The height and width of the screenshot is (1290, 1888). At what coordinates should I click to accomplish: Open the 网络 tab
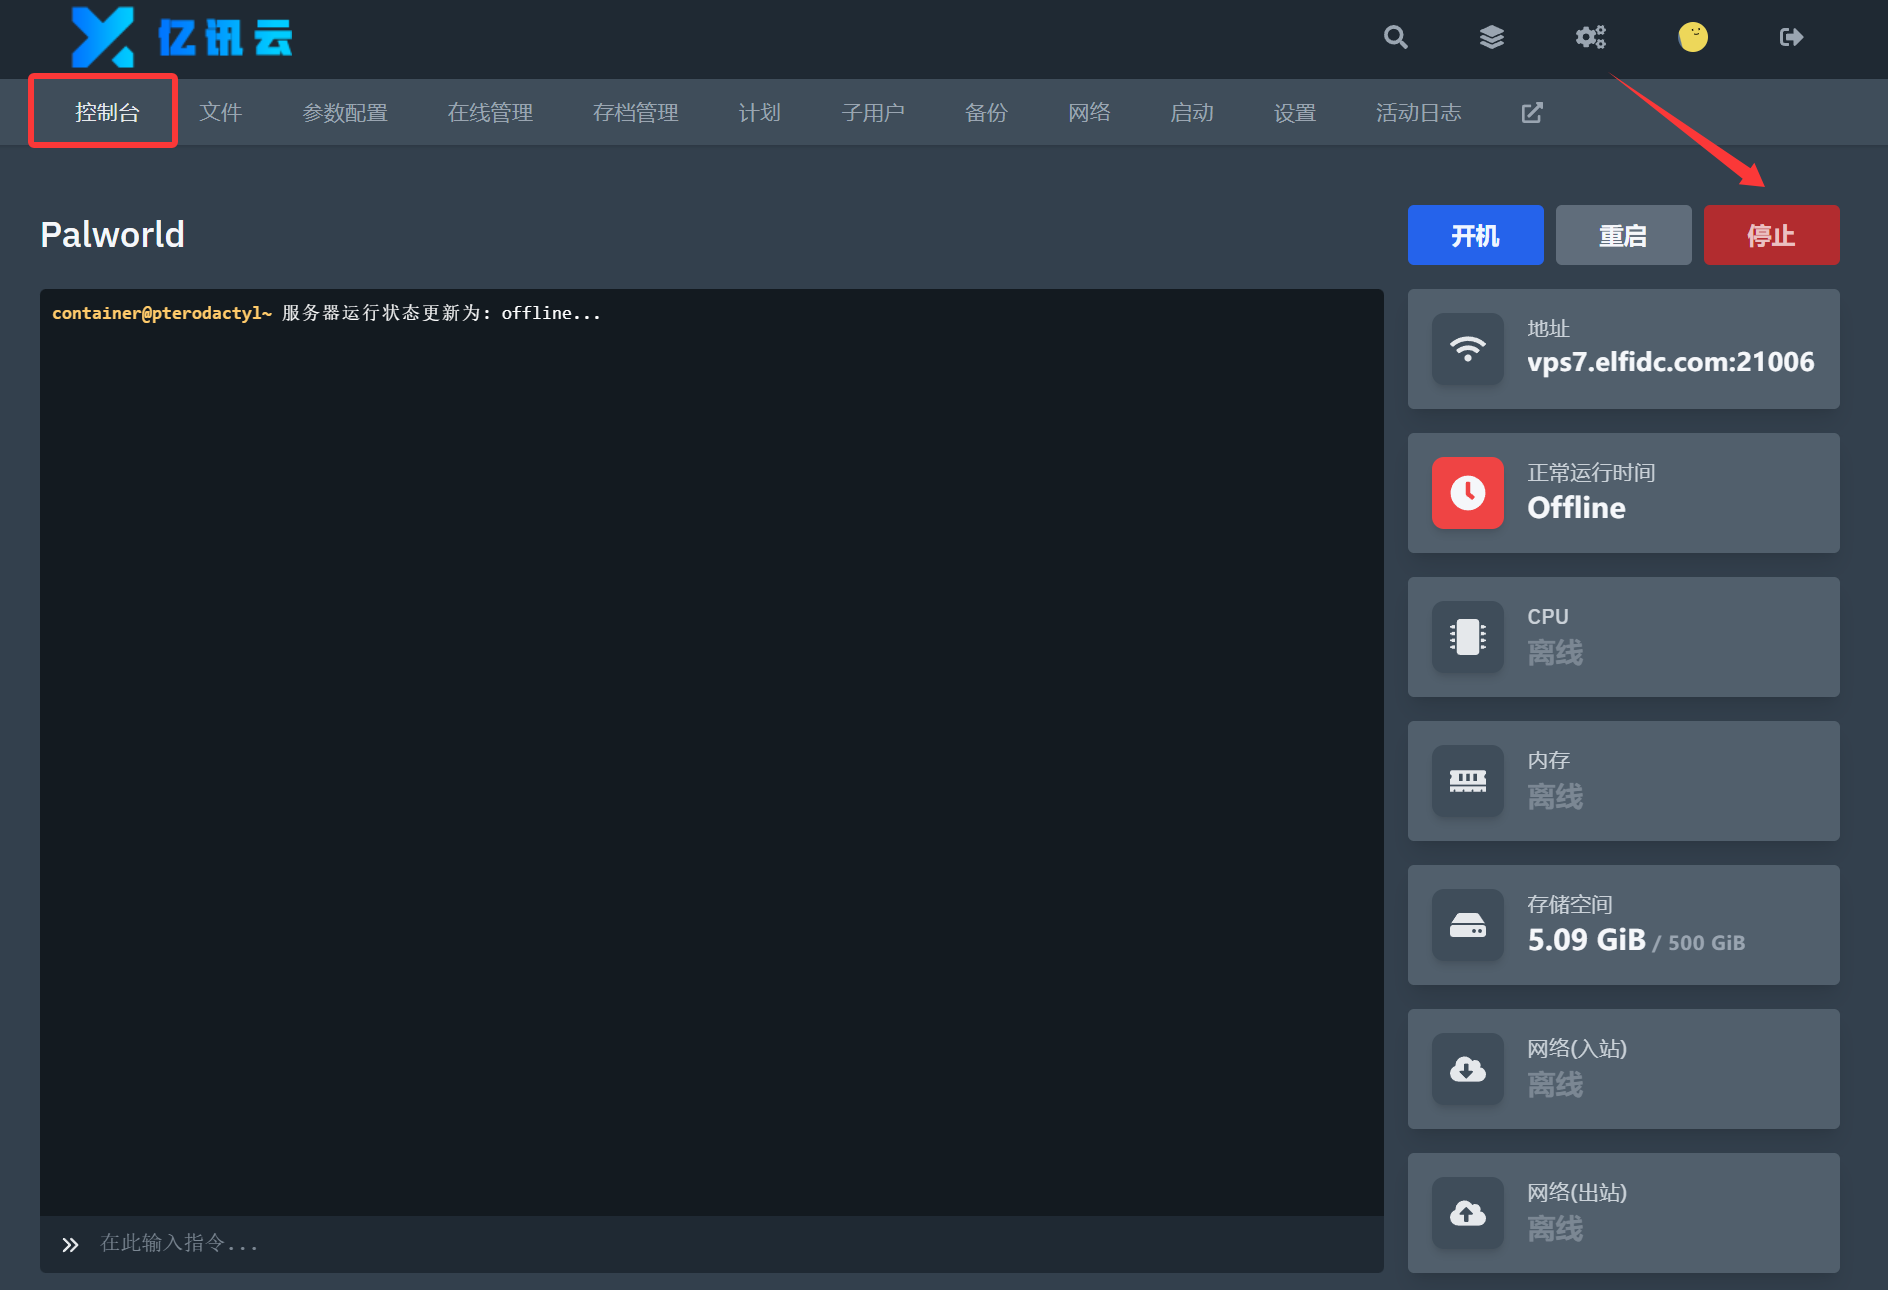pos(1089,112)
